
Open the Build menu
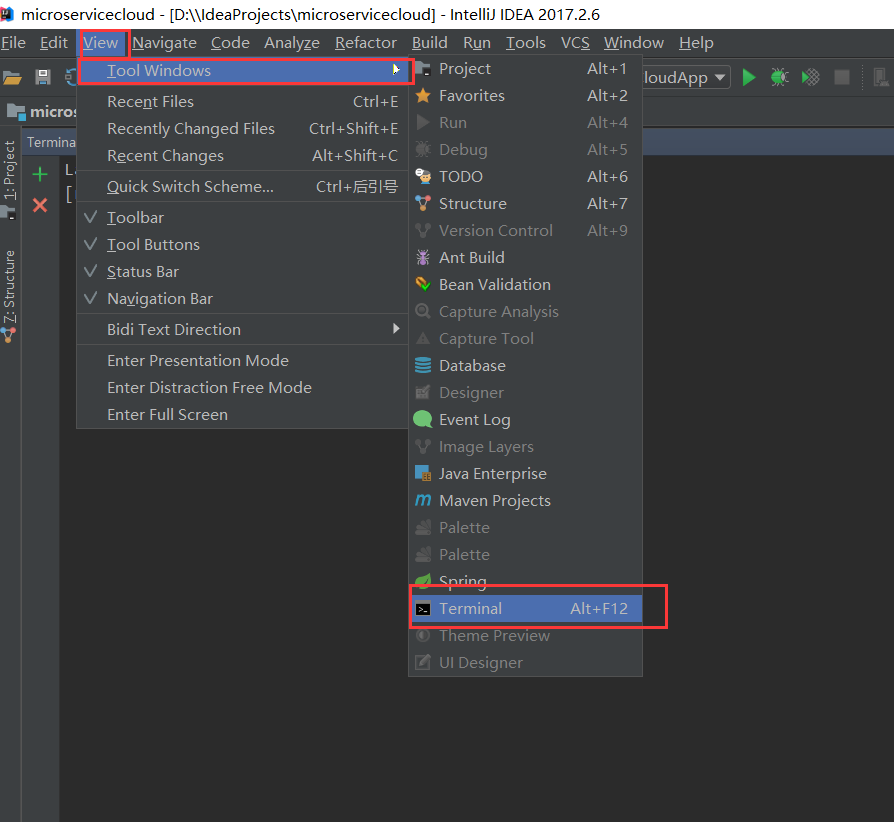click(x=430, y=43)
